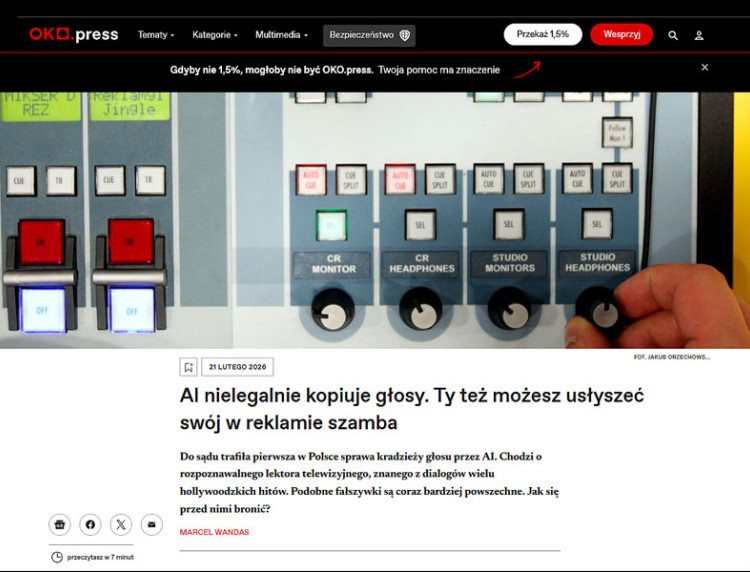Bookmark this article with the save icon
The image size is (750, 572).
pyautogui.click(x=188, y=367)
